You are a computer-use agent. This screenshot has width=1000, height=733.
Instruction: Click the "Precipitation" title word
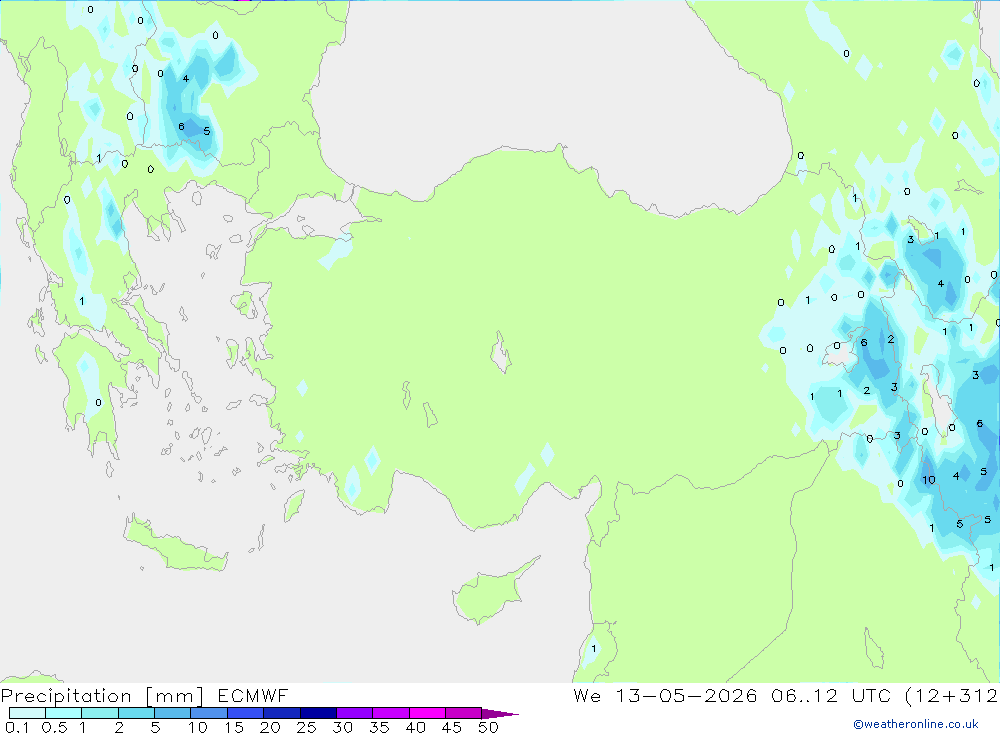click(x=66, y=696)
